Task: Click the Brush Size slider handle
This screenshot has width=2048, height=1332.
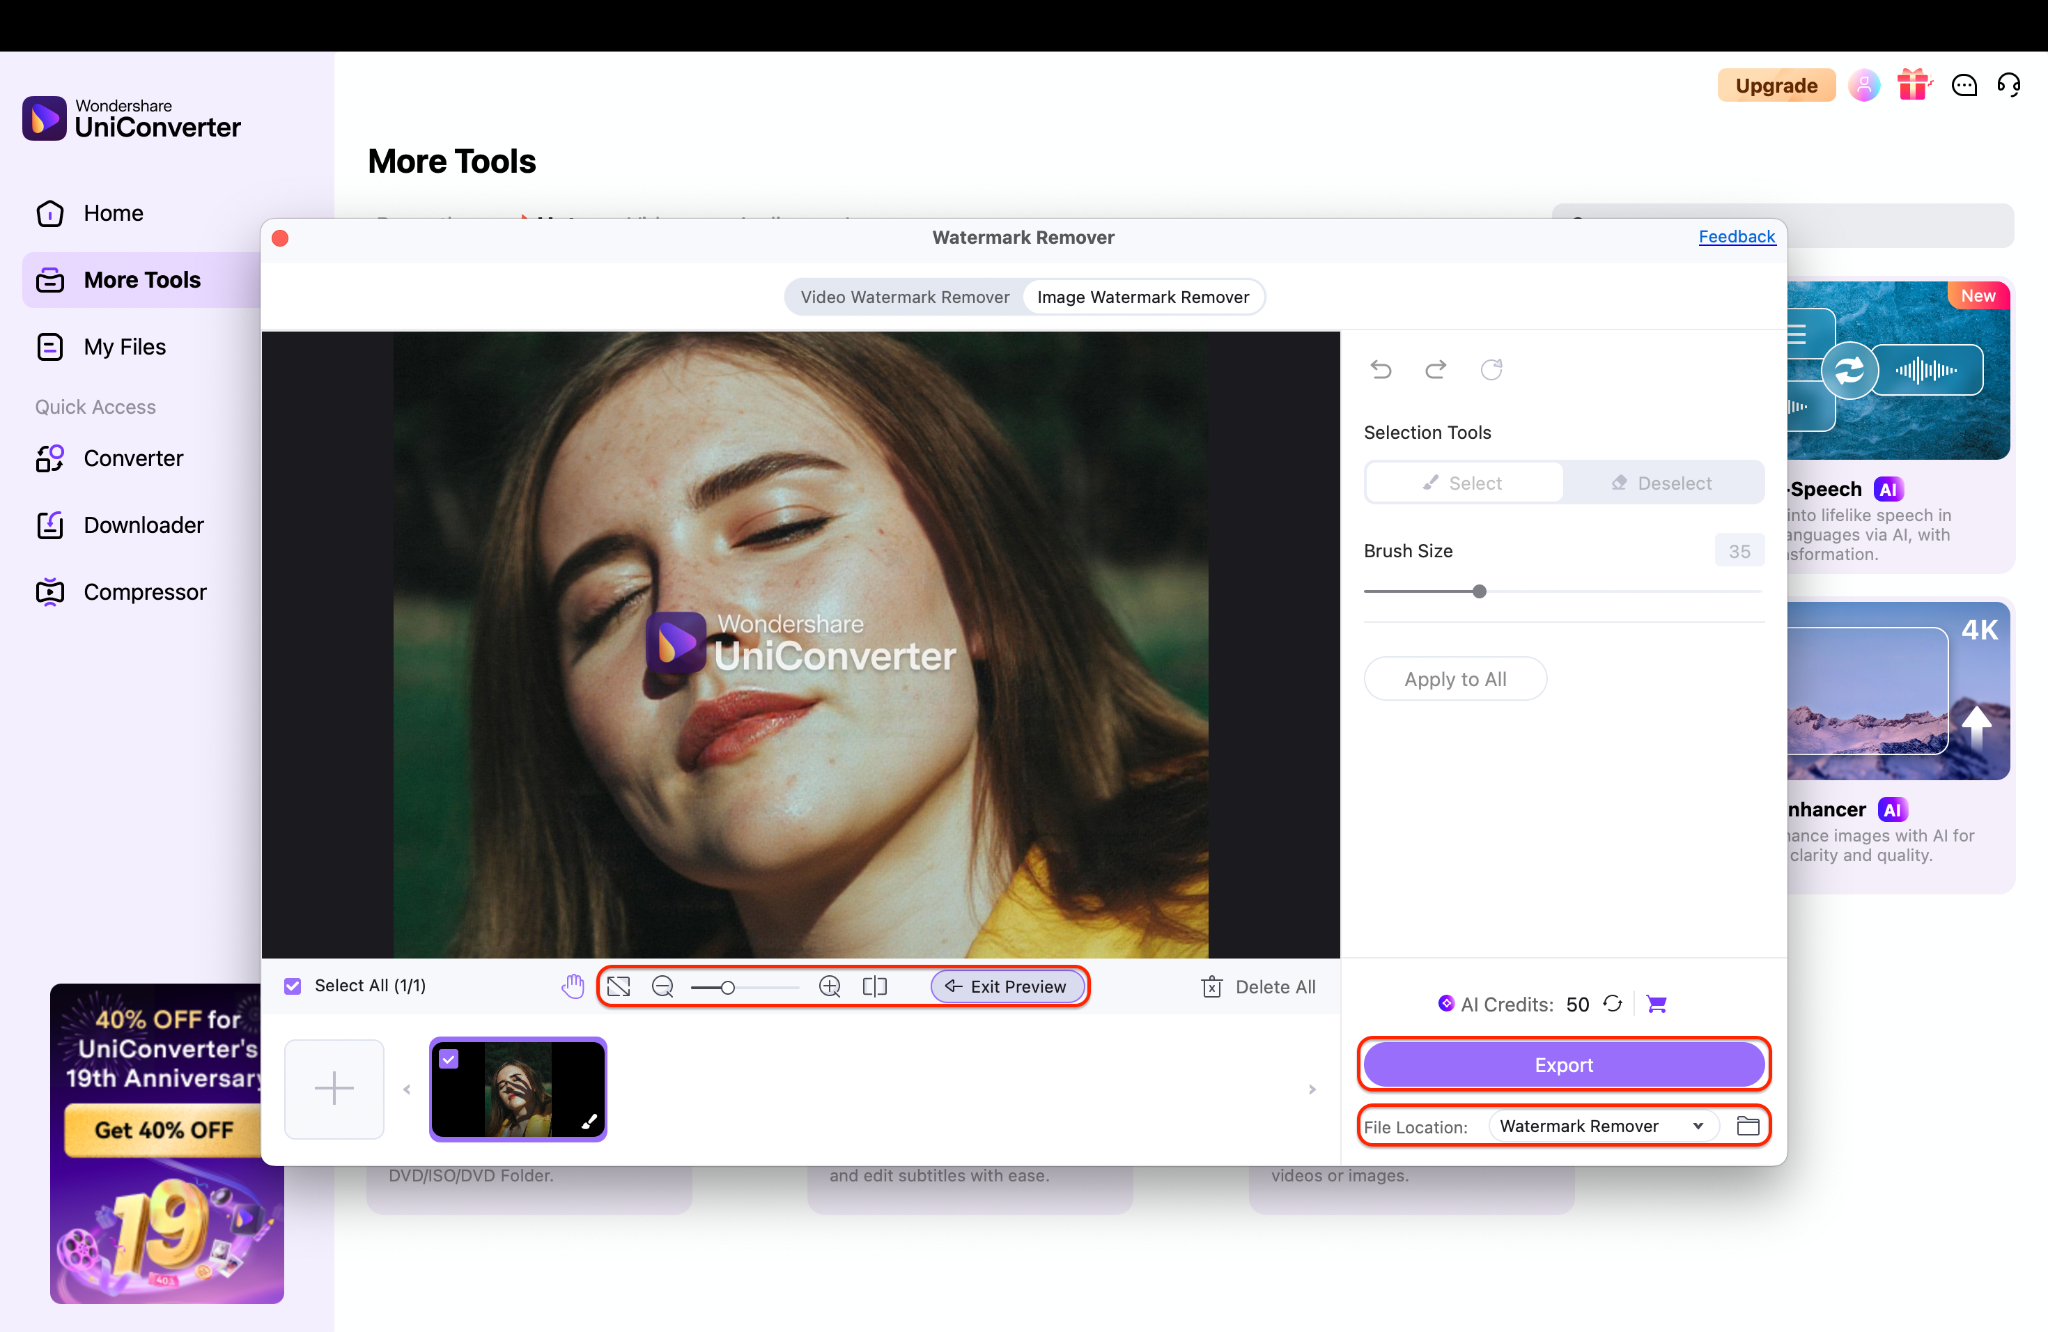Action: [x=1479, y=591]
